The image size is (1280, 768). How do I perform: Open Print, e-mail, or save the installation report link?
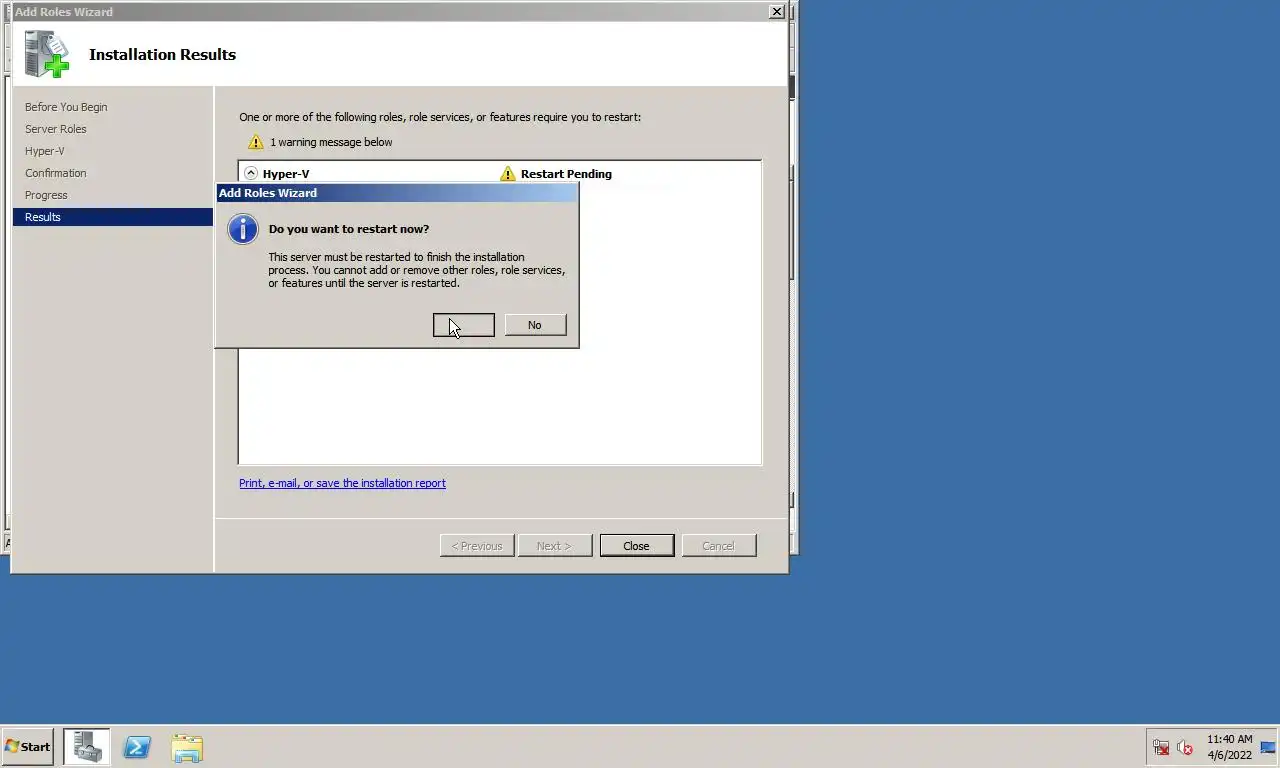click(342, 483)
